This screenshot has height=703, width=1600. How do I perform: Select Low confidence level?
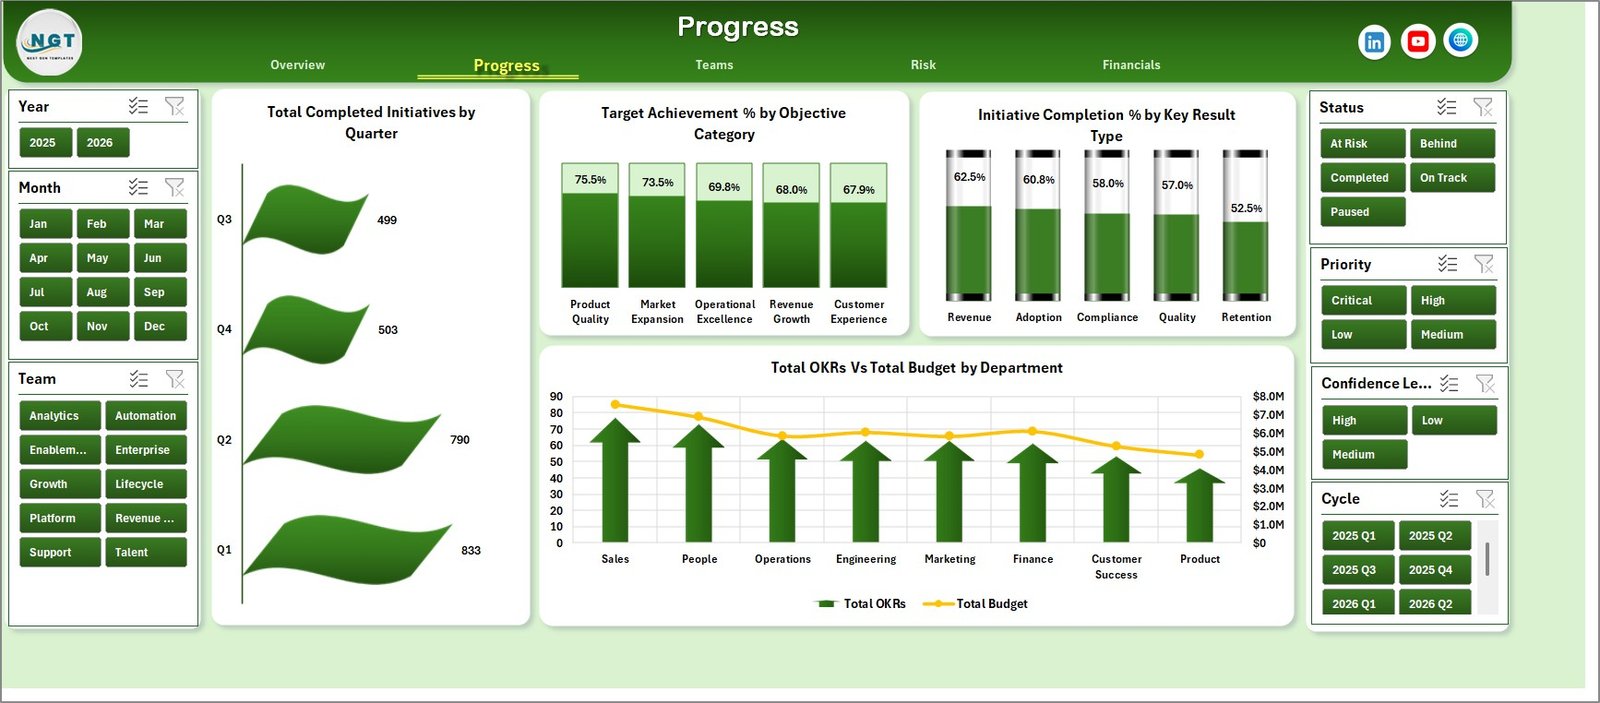[x=1455, y=421]
